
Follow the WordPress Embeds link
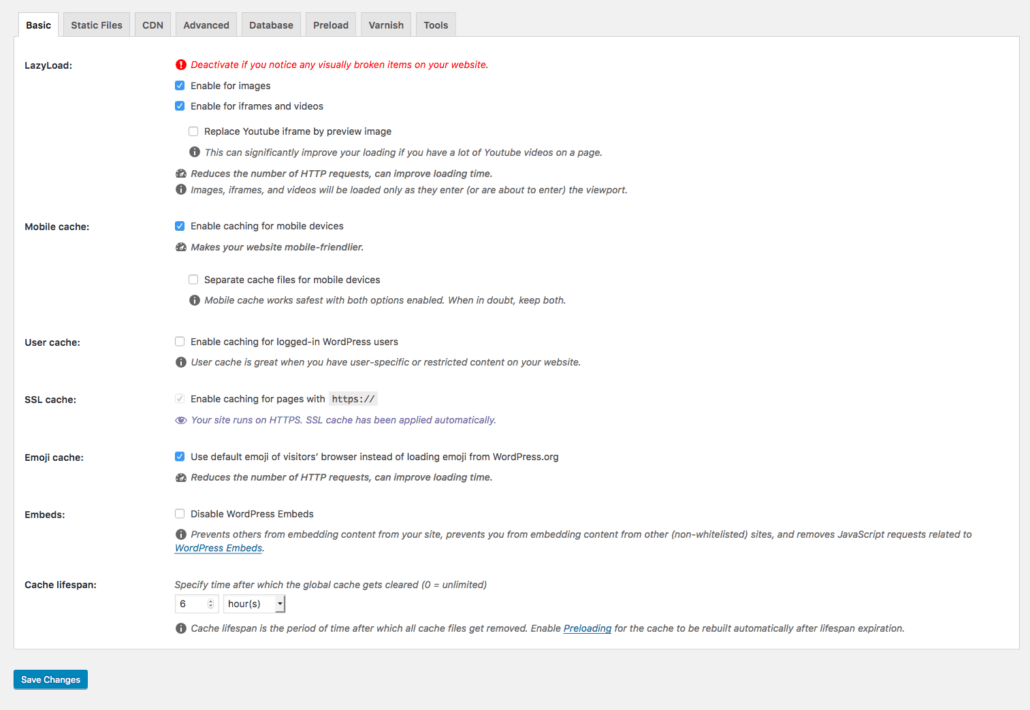[x=218, y=548]
